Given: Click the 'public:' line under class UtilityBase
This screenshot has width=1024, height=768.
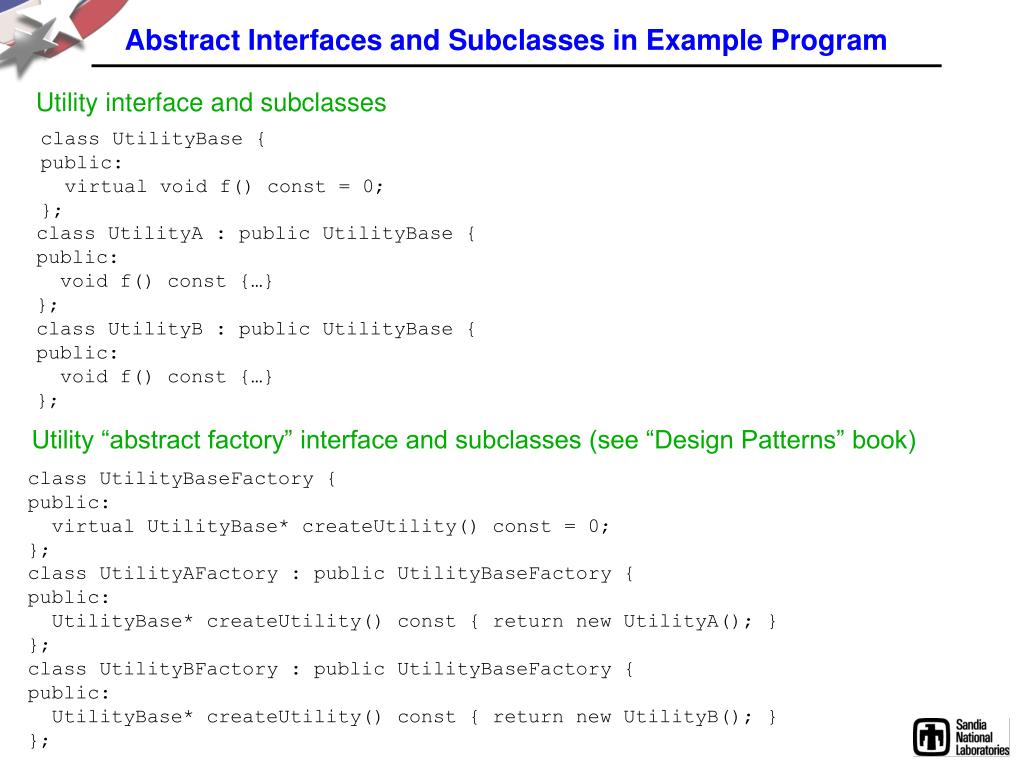Looking at the screenshot, I should coord(81,163).
